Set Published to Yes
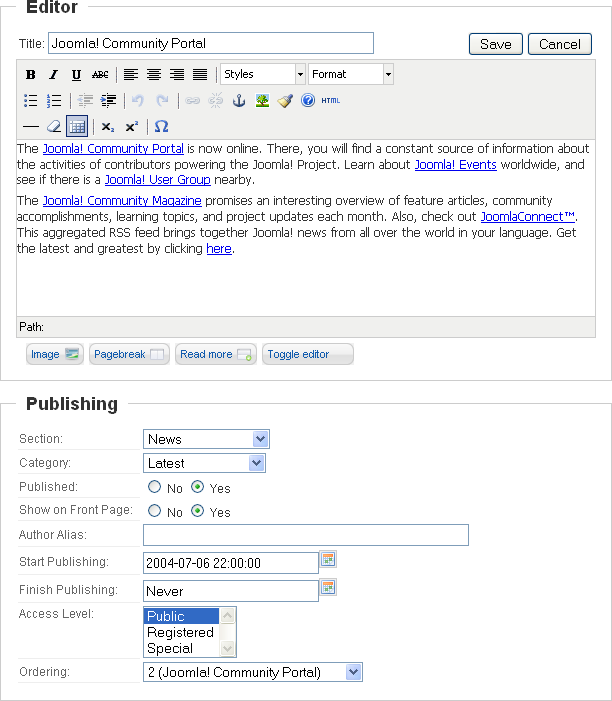This screenshot has height=701, width=612. 197,487
